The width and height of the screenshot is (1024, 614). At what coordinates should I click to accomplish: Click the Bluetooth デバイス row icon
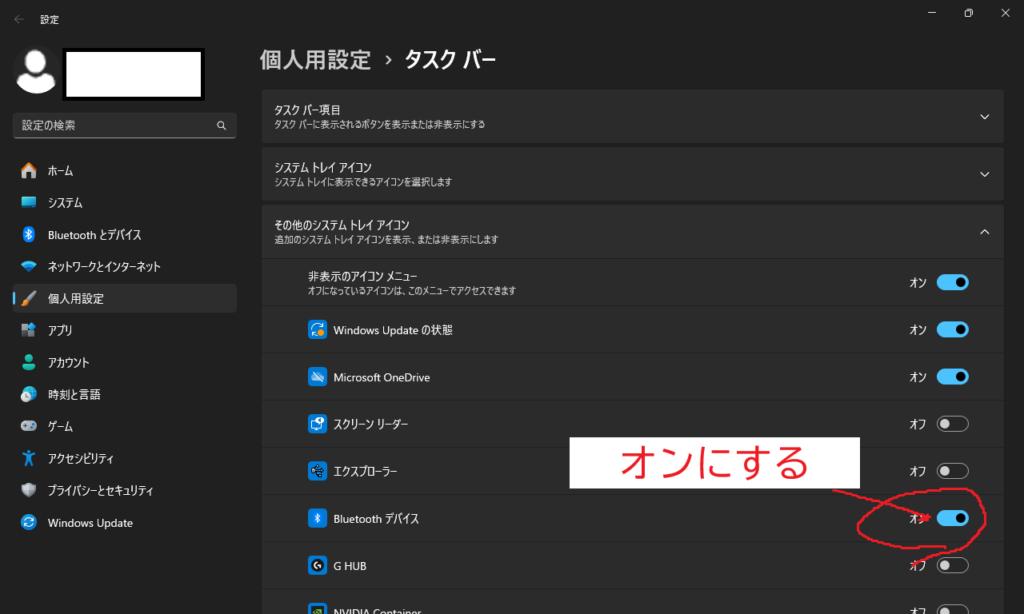point(318,518)
